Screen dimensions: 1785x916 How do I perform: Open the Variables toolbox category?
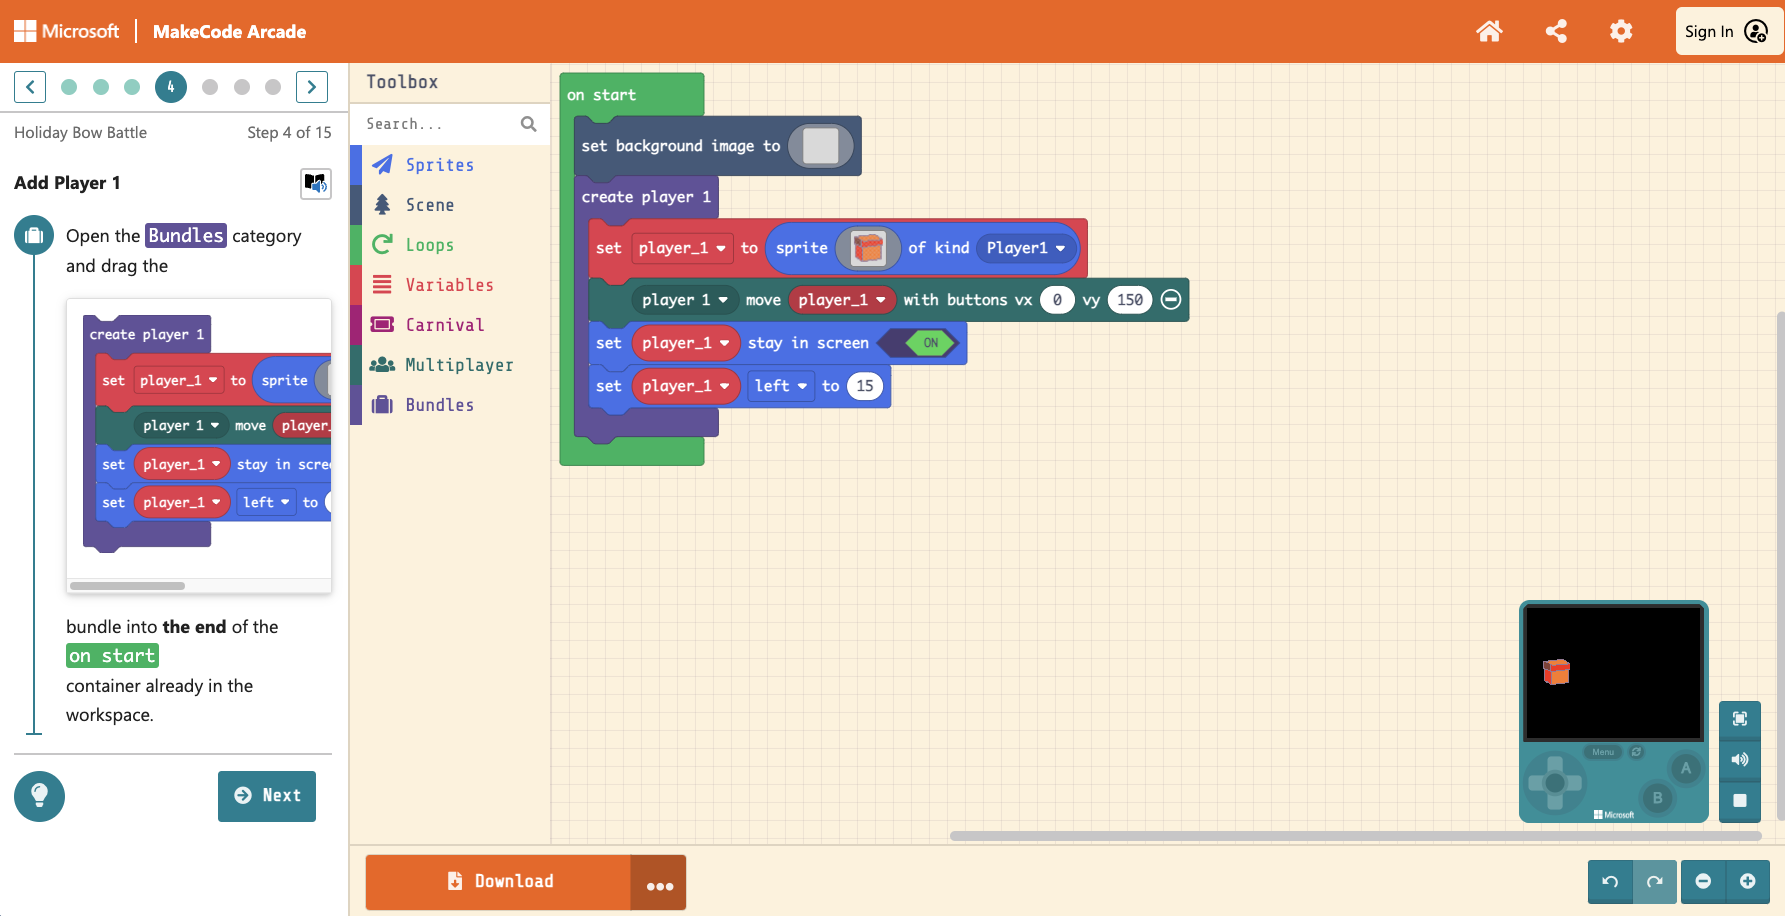pyautogui.click(x=450, y=285)
